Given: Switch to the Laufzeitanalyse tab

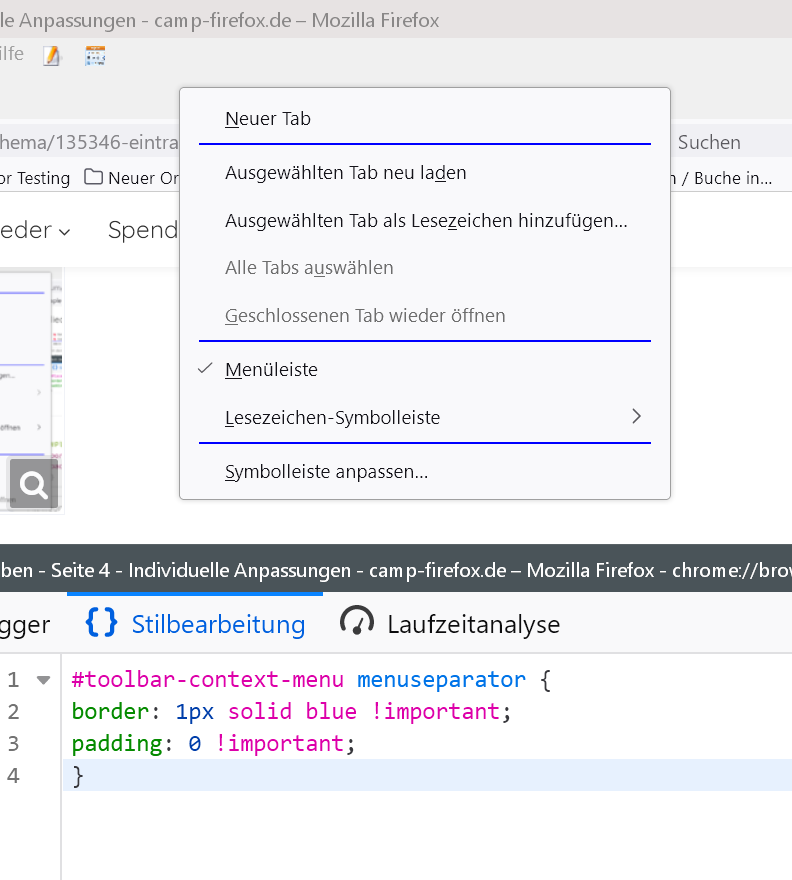Looking at the screenshot, I should click(473, 624).
